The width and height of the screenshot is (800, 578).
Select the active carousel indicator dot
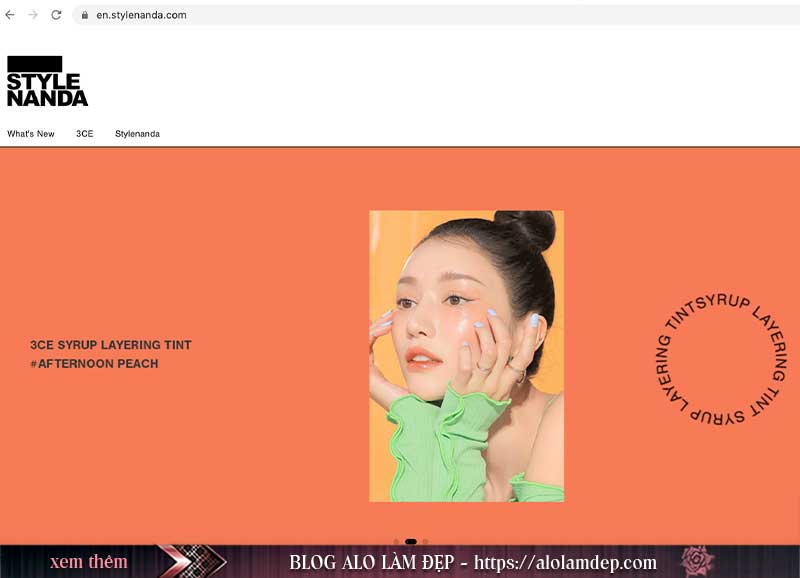coord(409,541)
